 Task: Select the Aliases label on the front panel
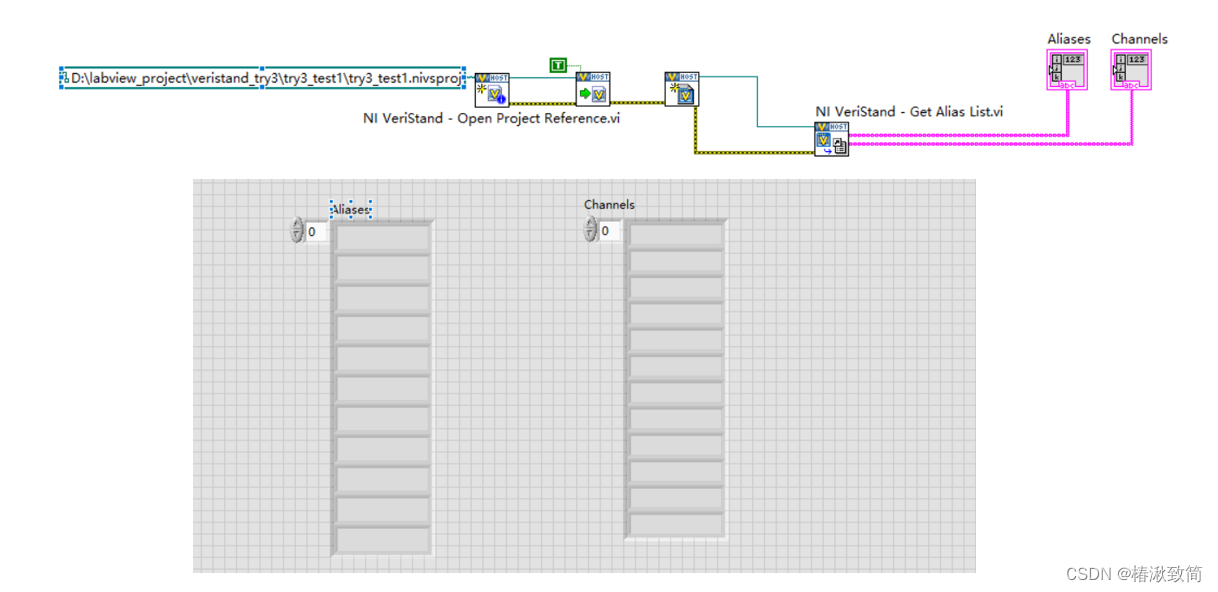(350, 209)
